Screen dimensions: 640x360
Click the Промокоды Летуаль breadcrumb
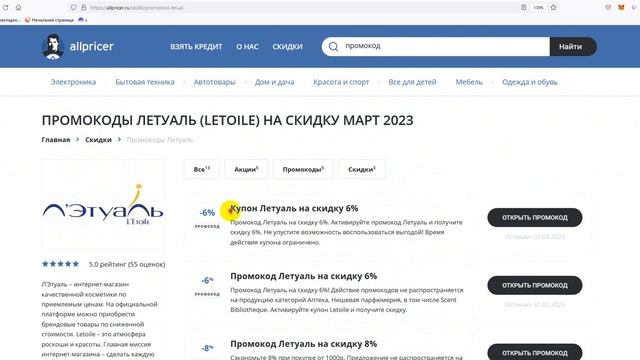(160, 140)
